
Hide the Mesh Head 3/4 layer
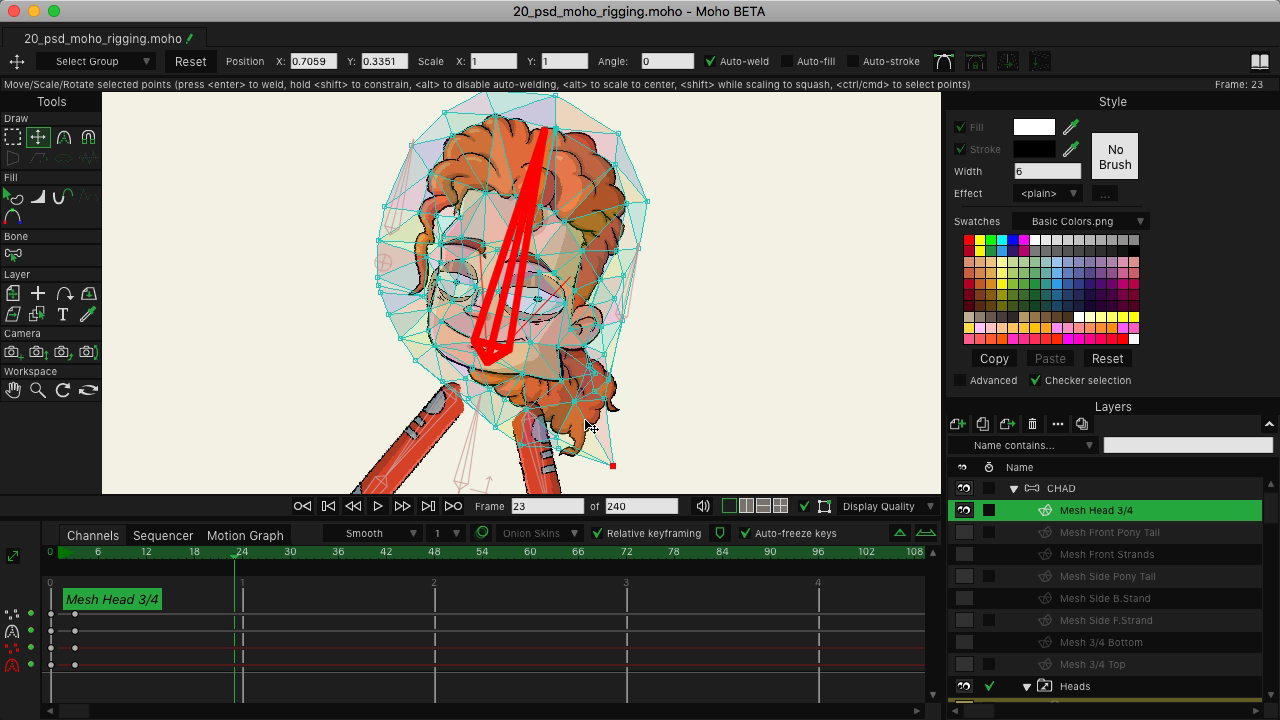[x=964, y=510]
